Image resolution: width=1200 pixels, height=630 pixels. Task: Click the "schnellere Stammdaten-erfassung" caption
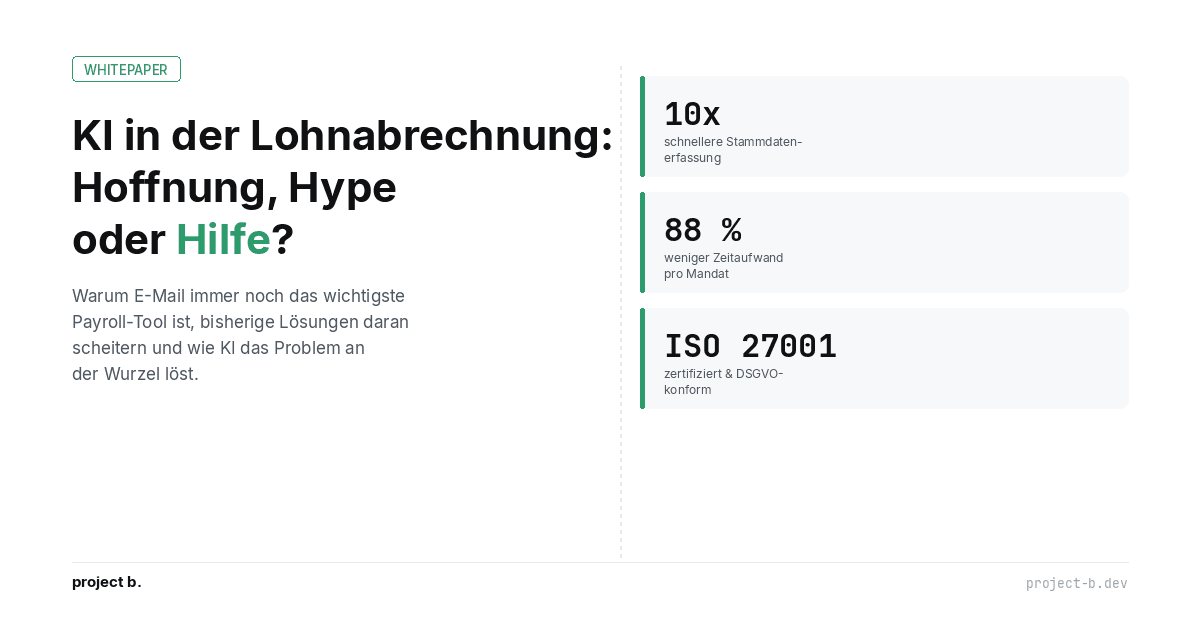733,150
